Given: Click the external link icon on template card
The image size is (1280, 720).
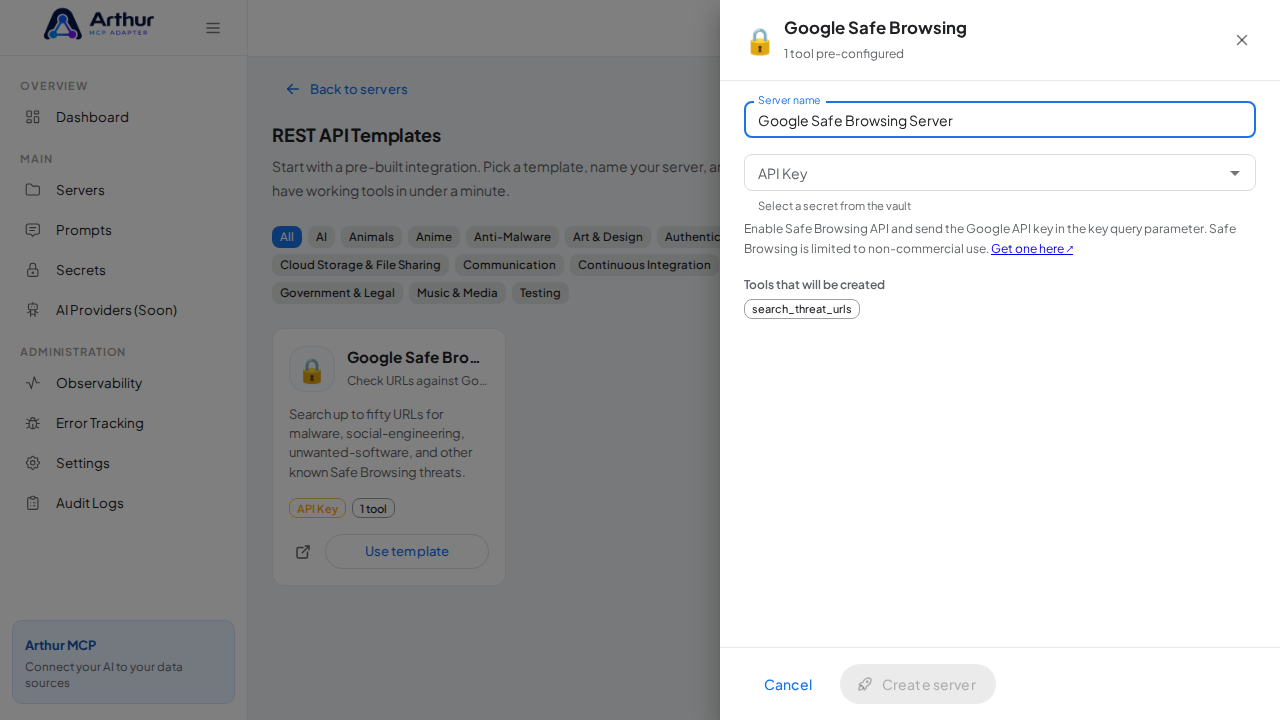Looking at the screenshot, I should 303,552.
